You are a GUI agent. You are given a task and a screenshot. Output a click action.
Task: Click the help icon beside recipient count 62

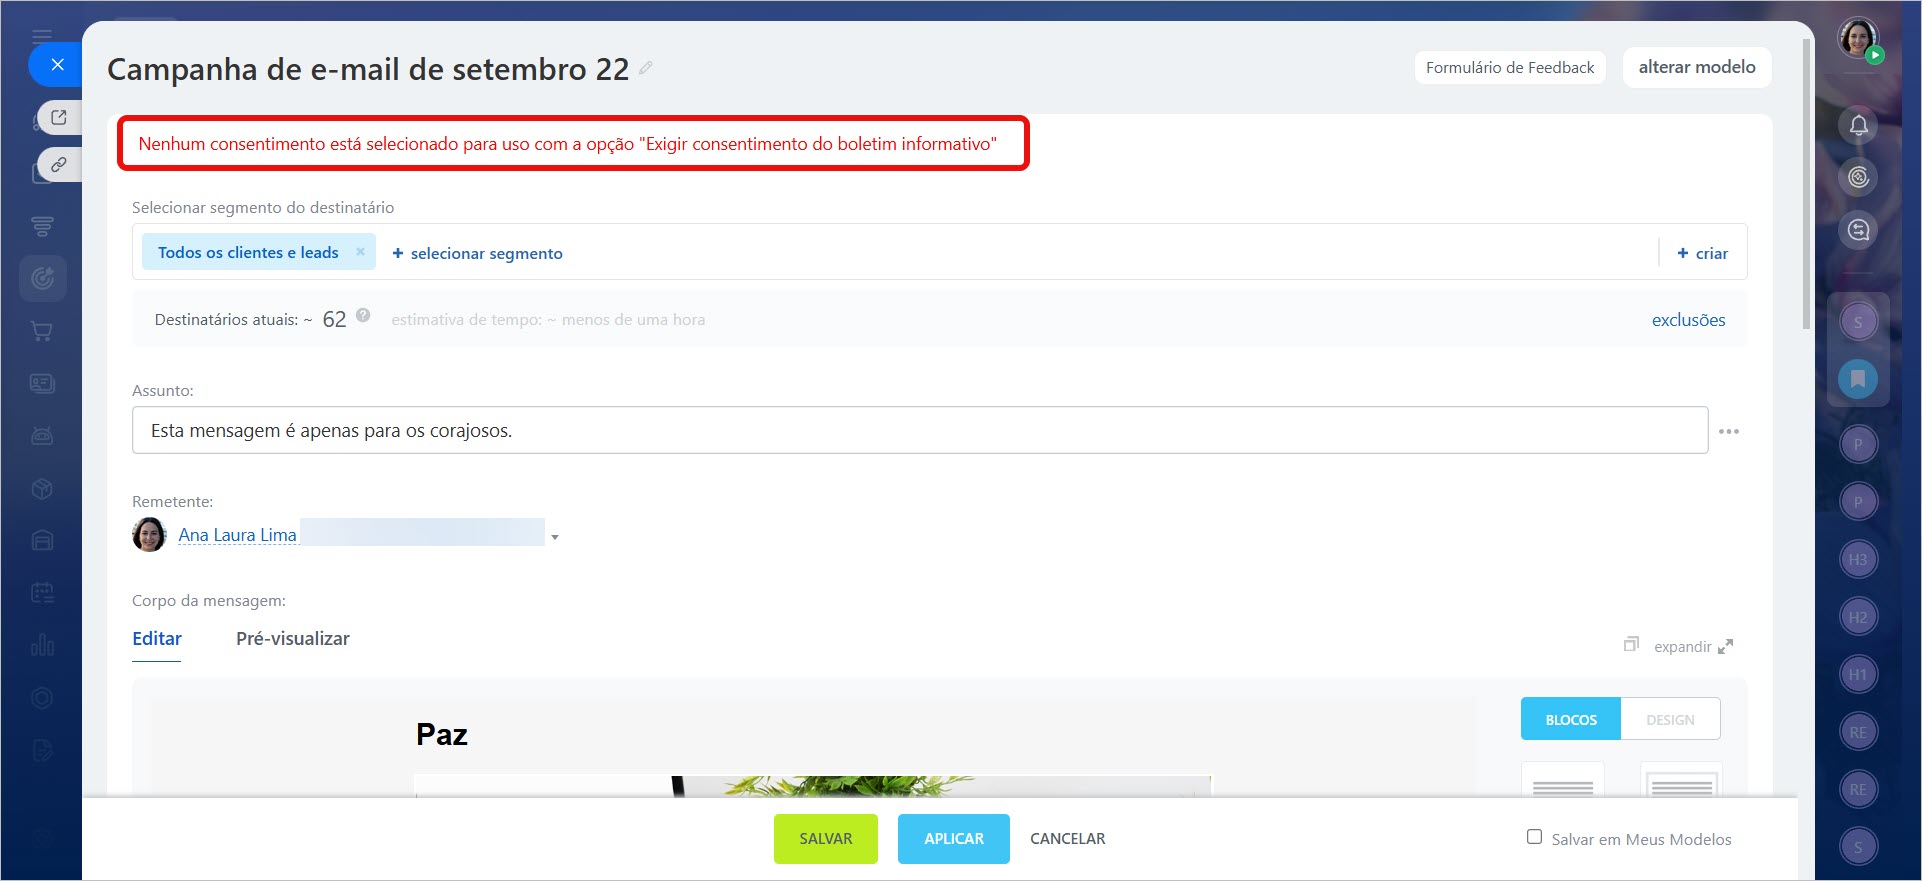(x=363, y=316)
